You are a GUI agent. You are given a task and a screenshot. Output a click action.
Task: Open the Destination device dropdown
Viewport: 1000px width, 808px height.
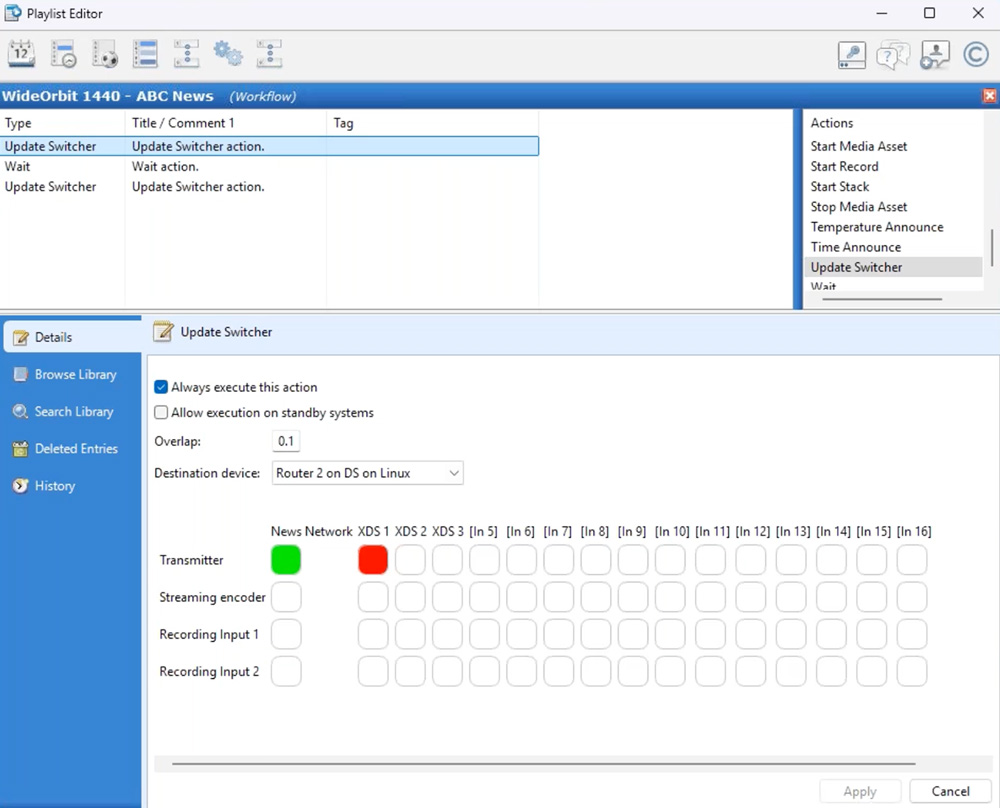click(x=368, y=473)
